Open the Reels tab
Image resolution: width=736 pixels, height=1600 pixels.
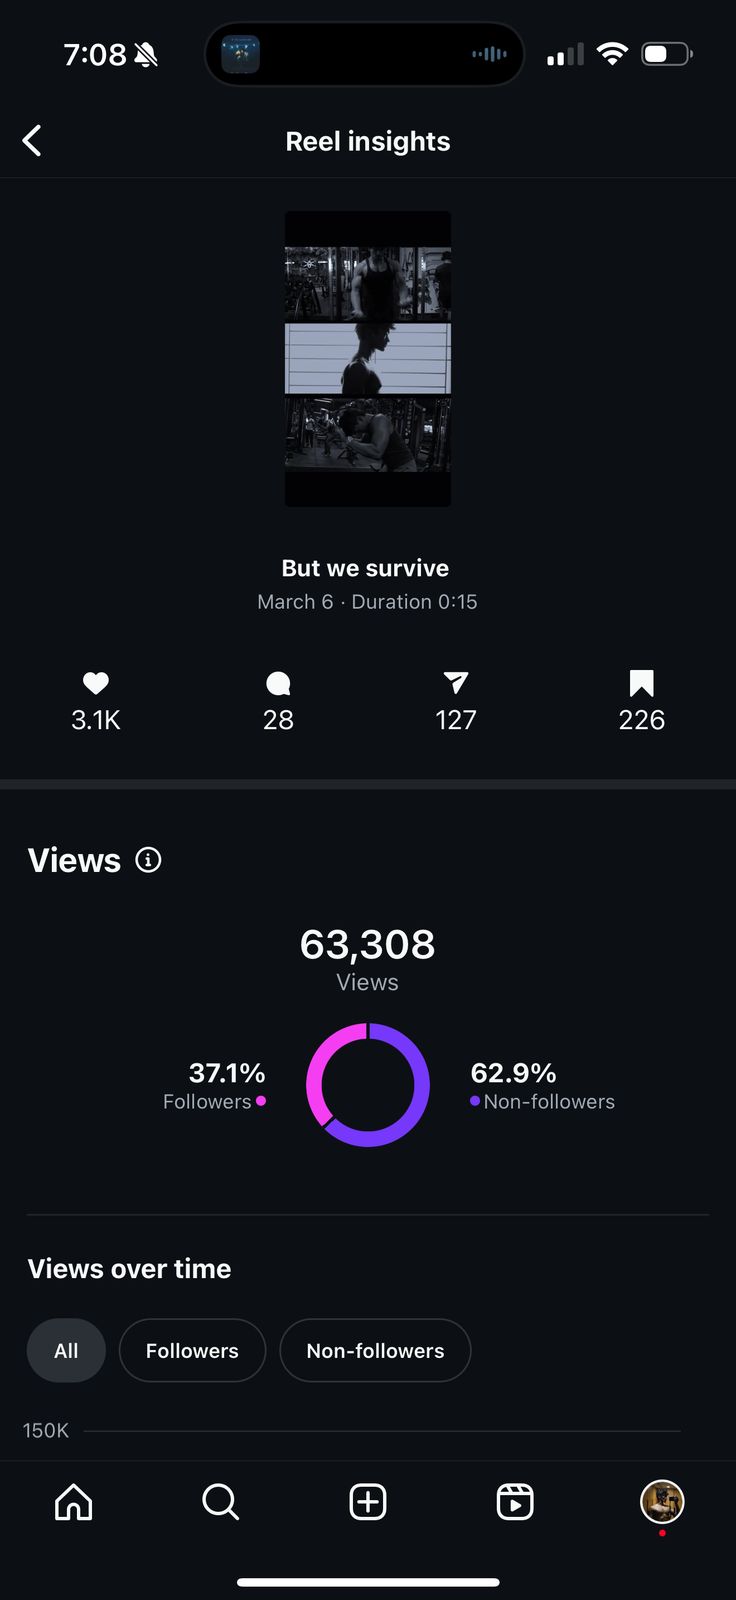point(515,1501)
